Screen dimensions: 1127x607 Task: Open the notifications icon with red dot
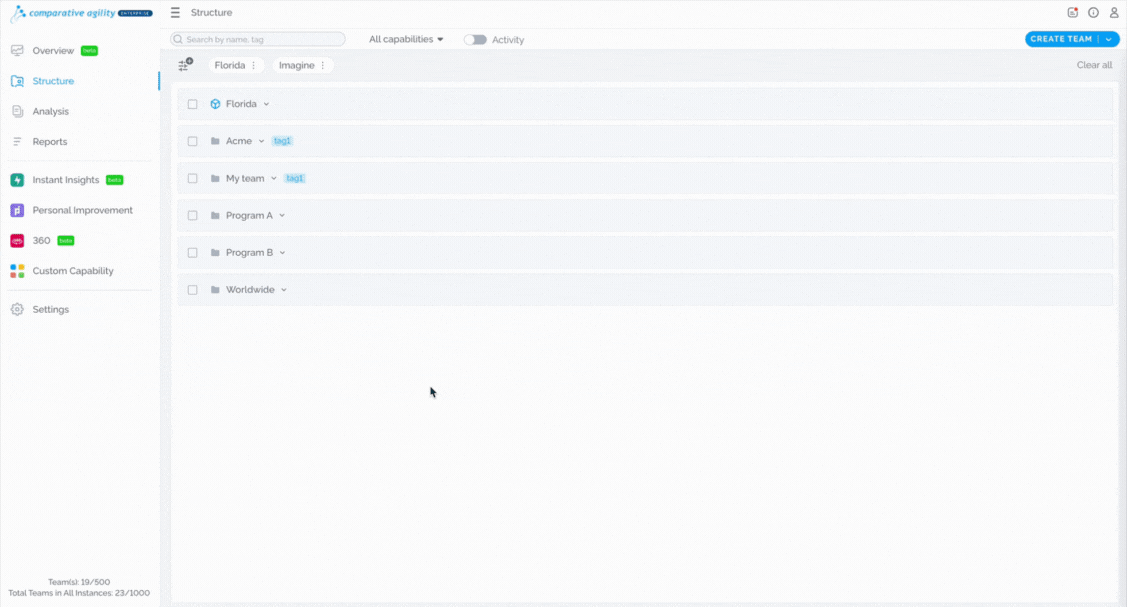click(1072, 13)
